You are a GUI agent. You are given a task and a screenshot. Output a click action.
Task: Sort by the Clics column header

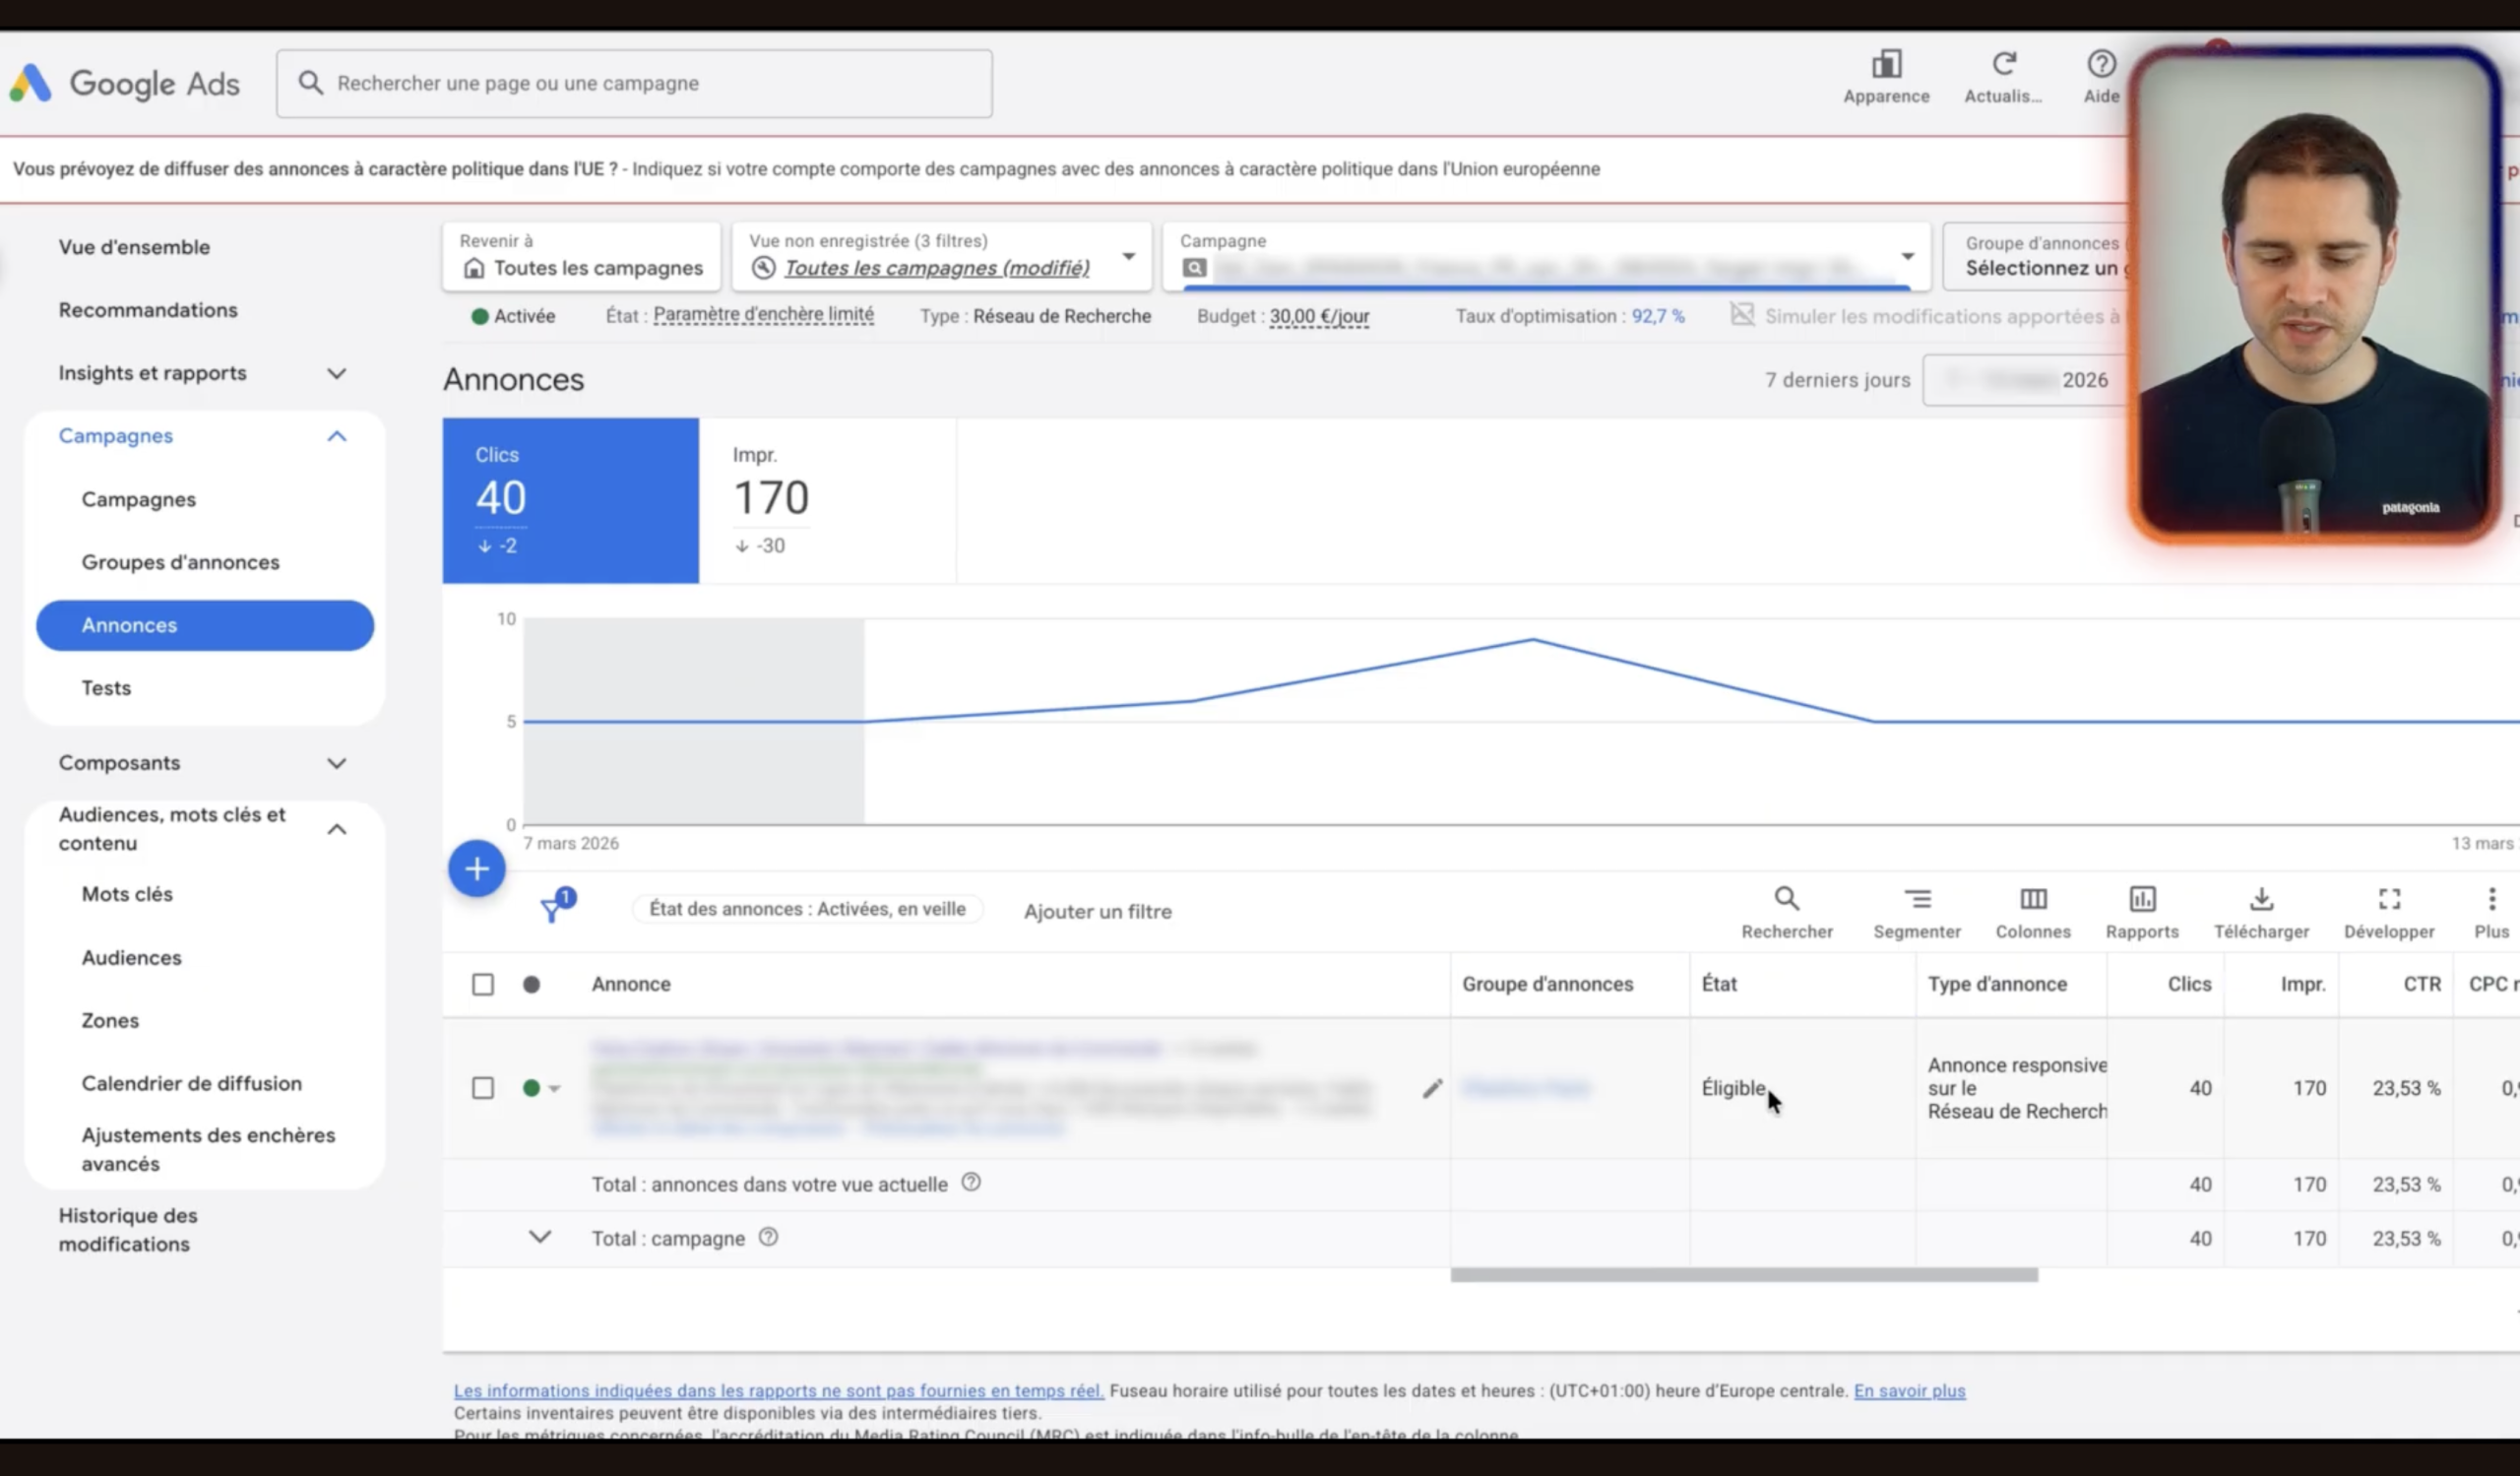[x=2189, y=984]
